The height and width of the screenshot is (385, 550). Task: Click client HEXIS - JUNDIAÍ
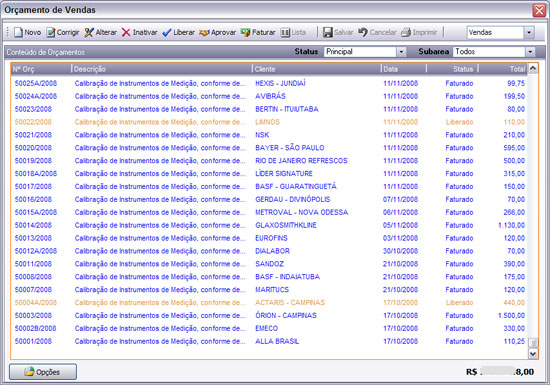(280, 83)
